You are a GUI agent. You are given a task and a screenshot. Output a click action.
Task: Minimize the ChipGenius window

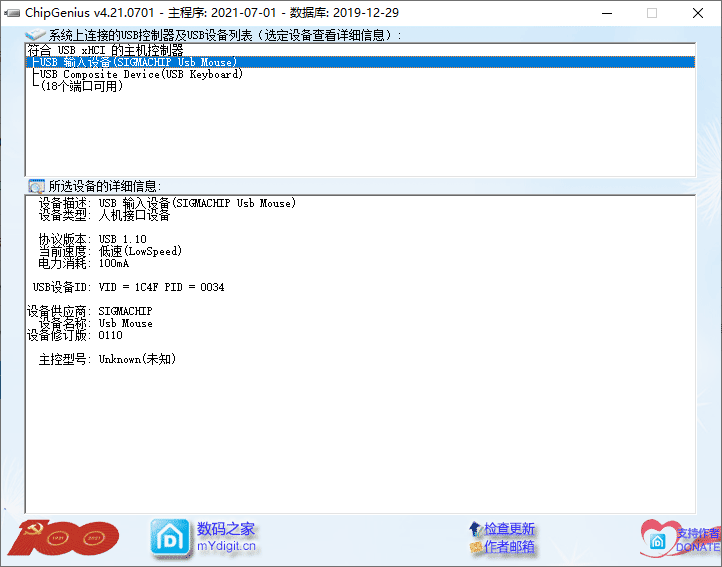[x=607, y=13]
